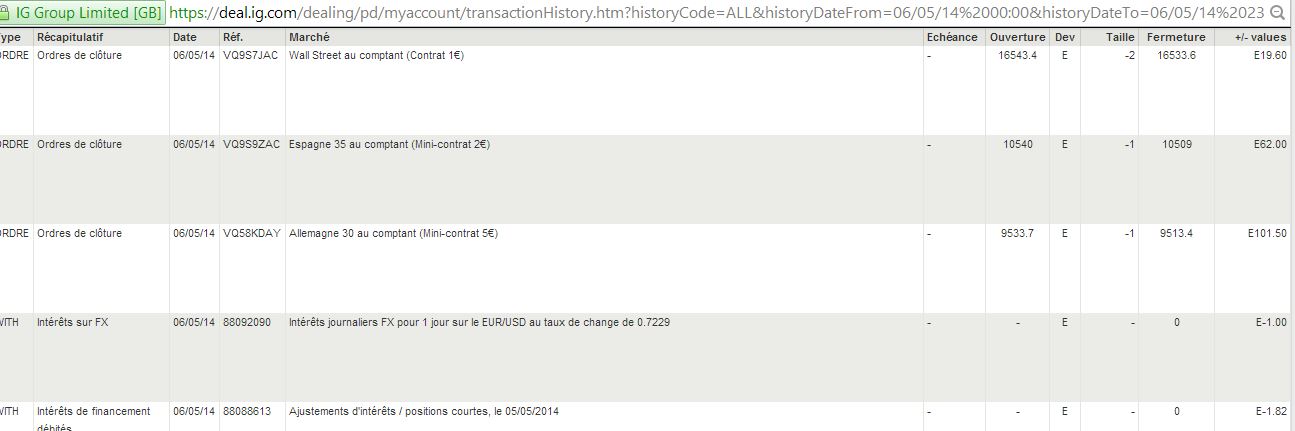Sort by the Echéance column header

click(x=952, y=37)
